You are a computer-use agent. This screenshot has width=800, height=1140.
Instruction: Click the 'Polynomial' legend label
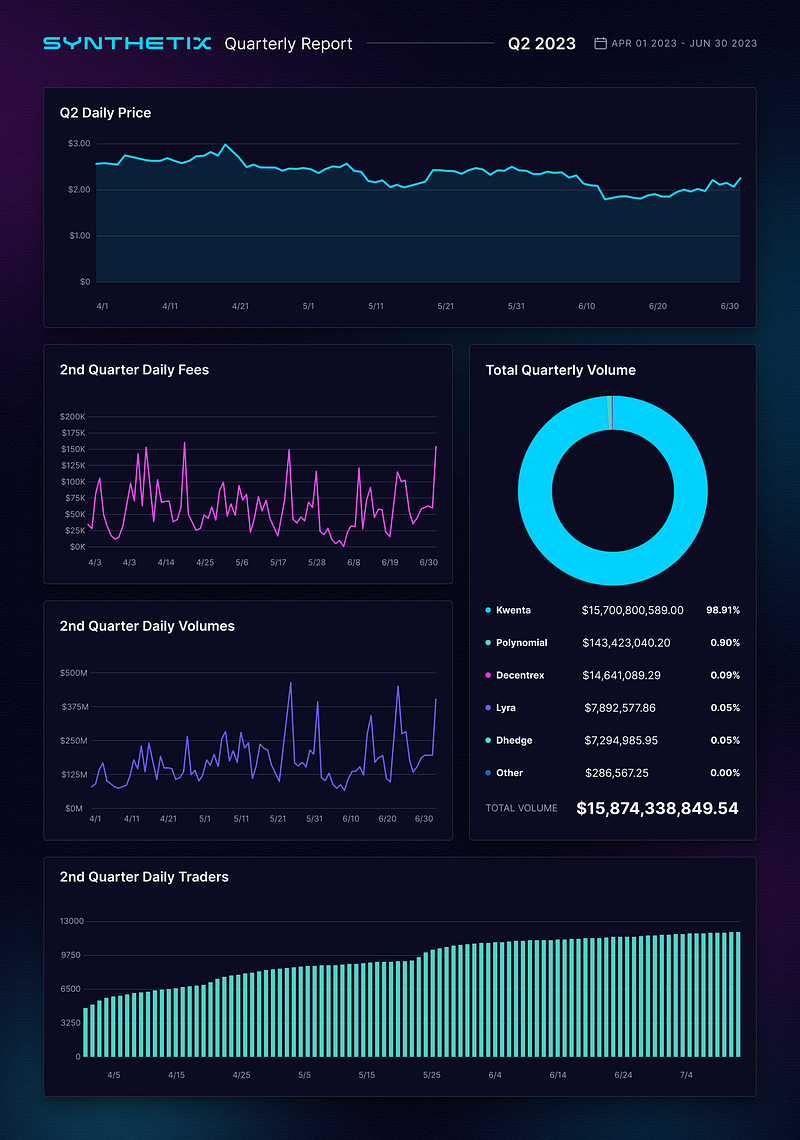pyautogui.click(x=521, y=643)
